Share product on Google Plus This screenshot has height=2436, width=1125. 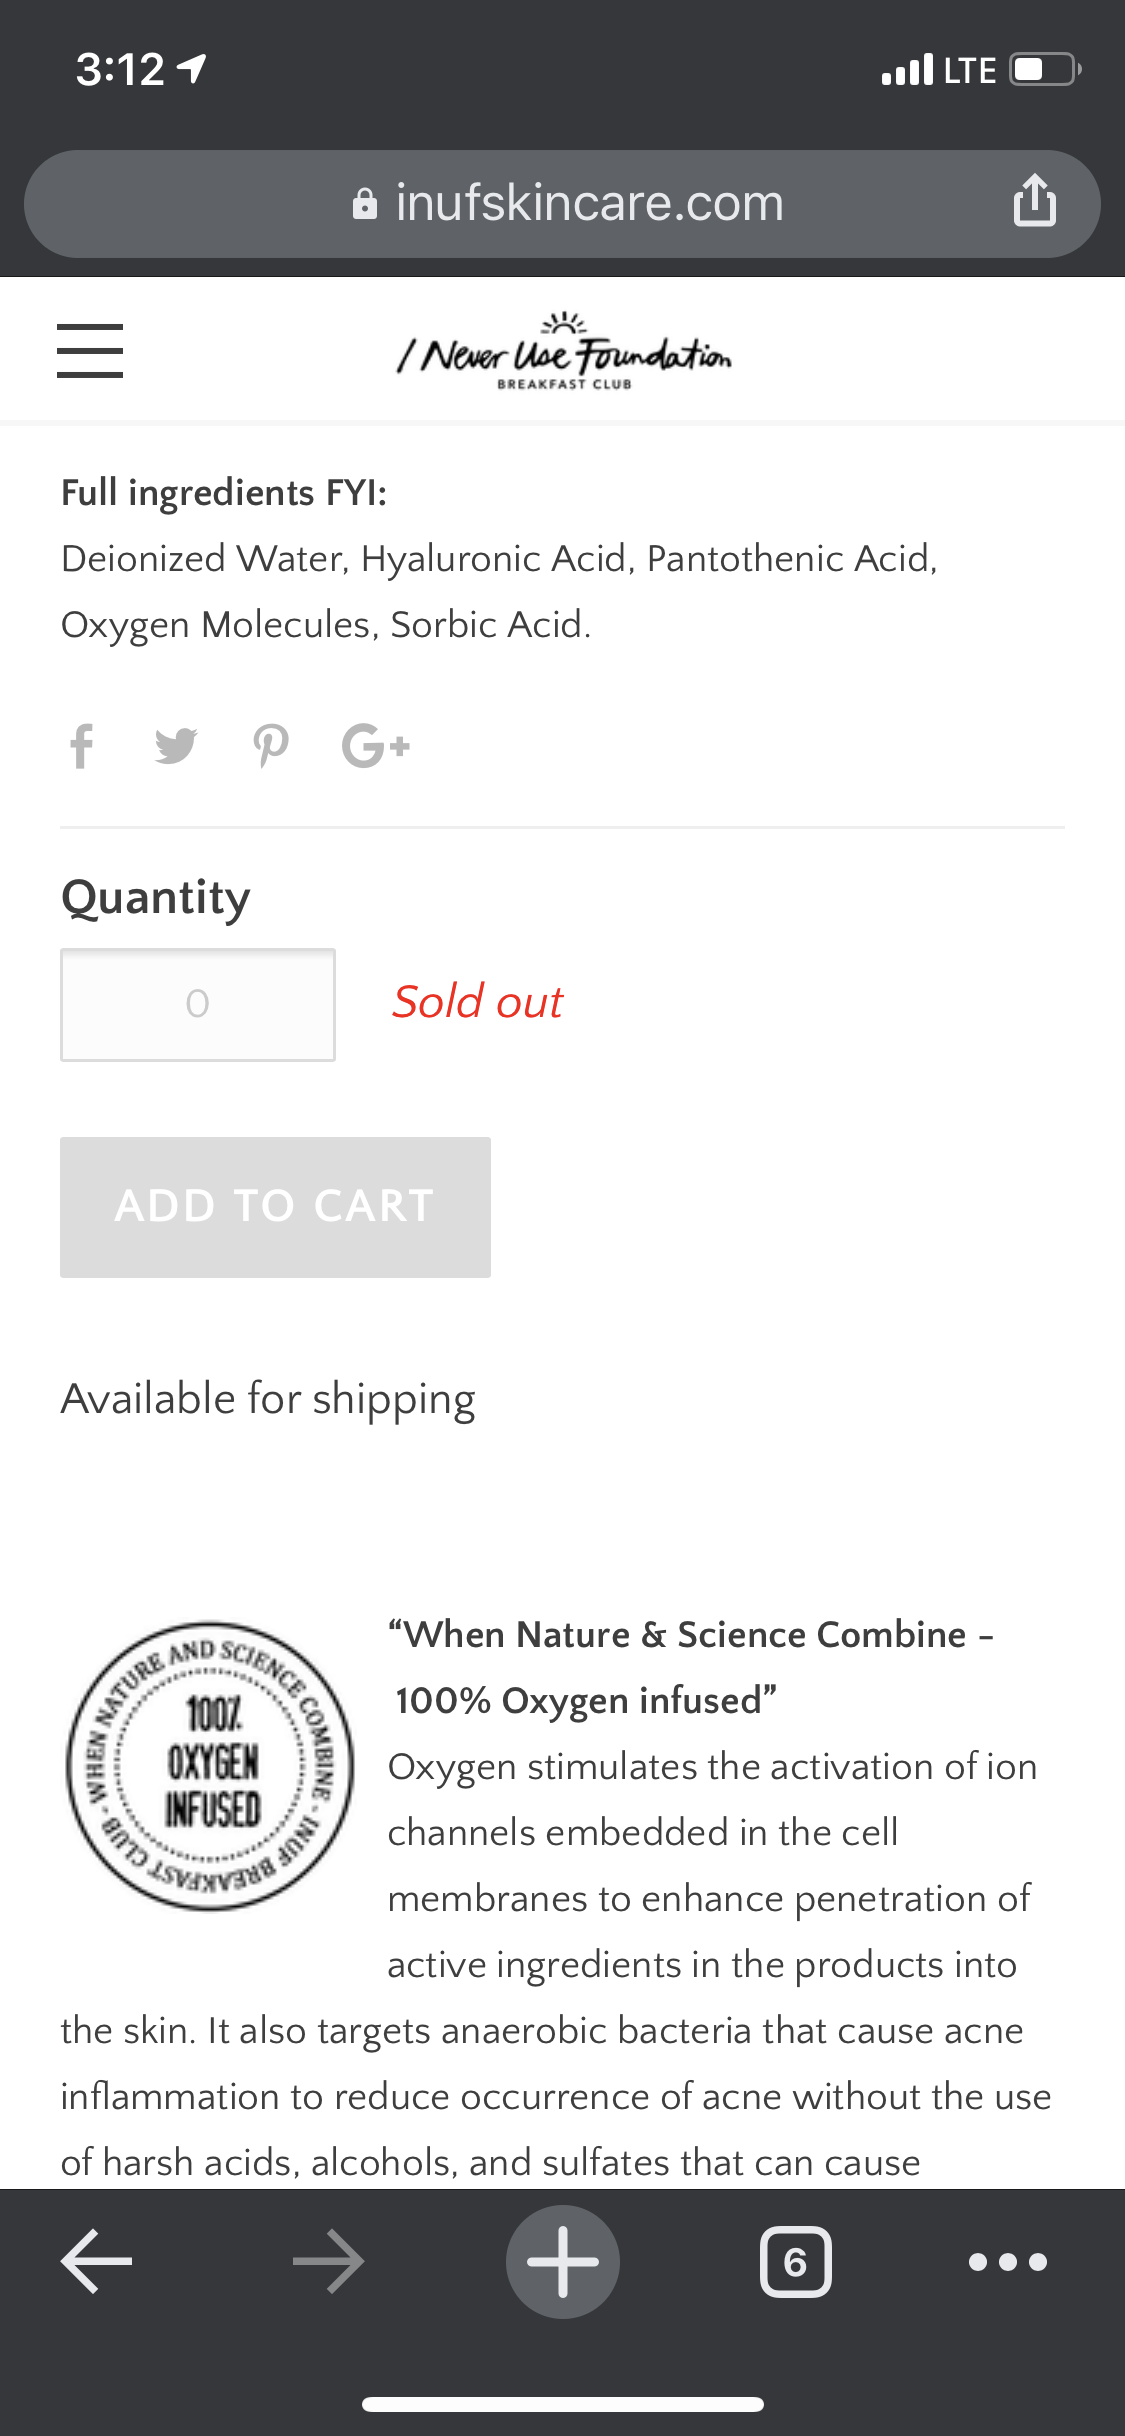tap(376, 746)
